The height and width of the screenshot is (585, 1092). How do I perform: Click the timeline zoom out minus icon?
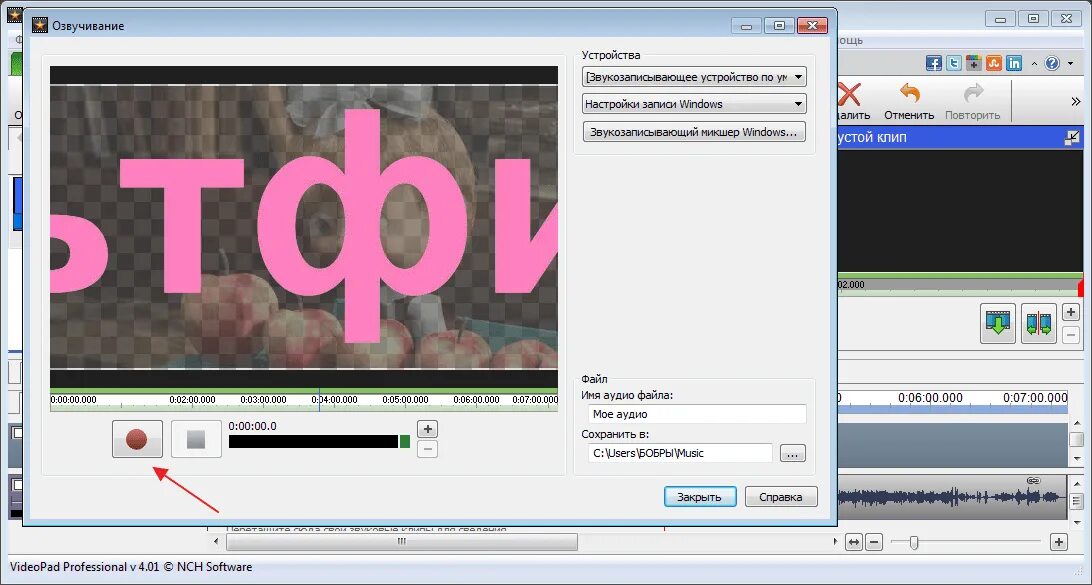coord(875,542)
